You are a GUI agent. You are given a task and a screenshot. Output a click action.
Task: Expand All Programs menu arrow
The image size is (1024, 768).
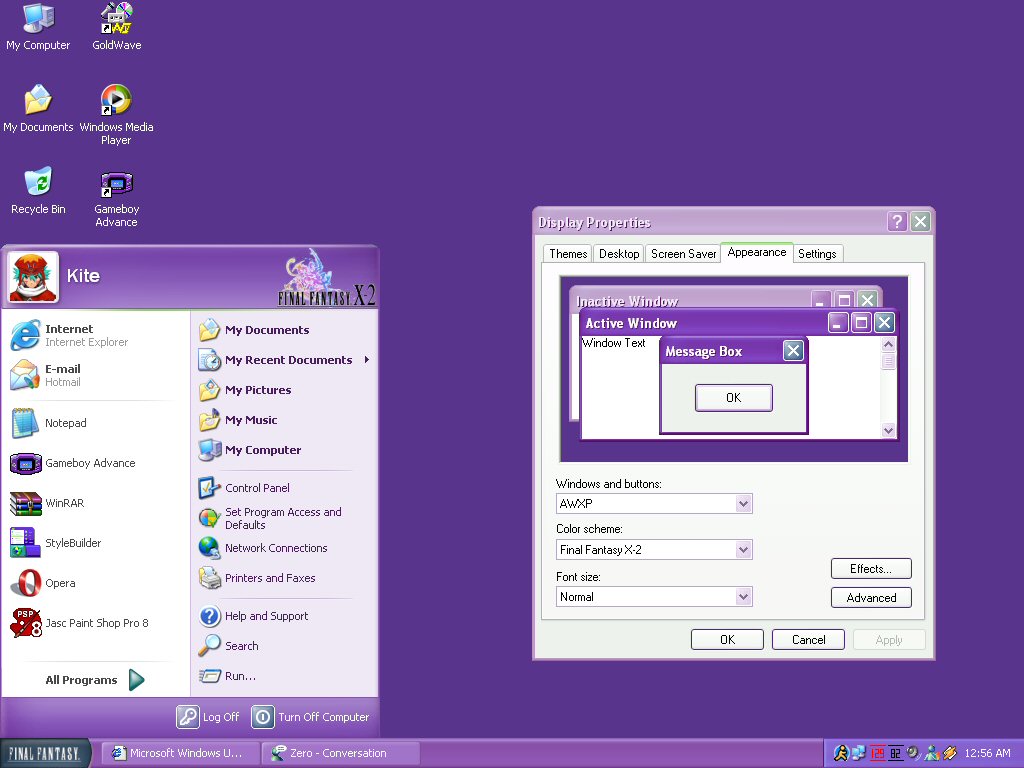[136, 680]
